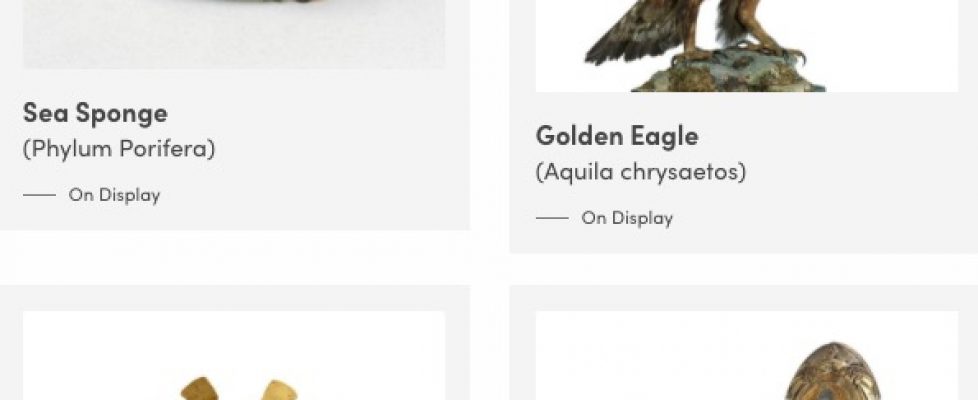Click the eagle's rock perch in photo
This screenshot has width=978, height=400.
pos(730,74)
